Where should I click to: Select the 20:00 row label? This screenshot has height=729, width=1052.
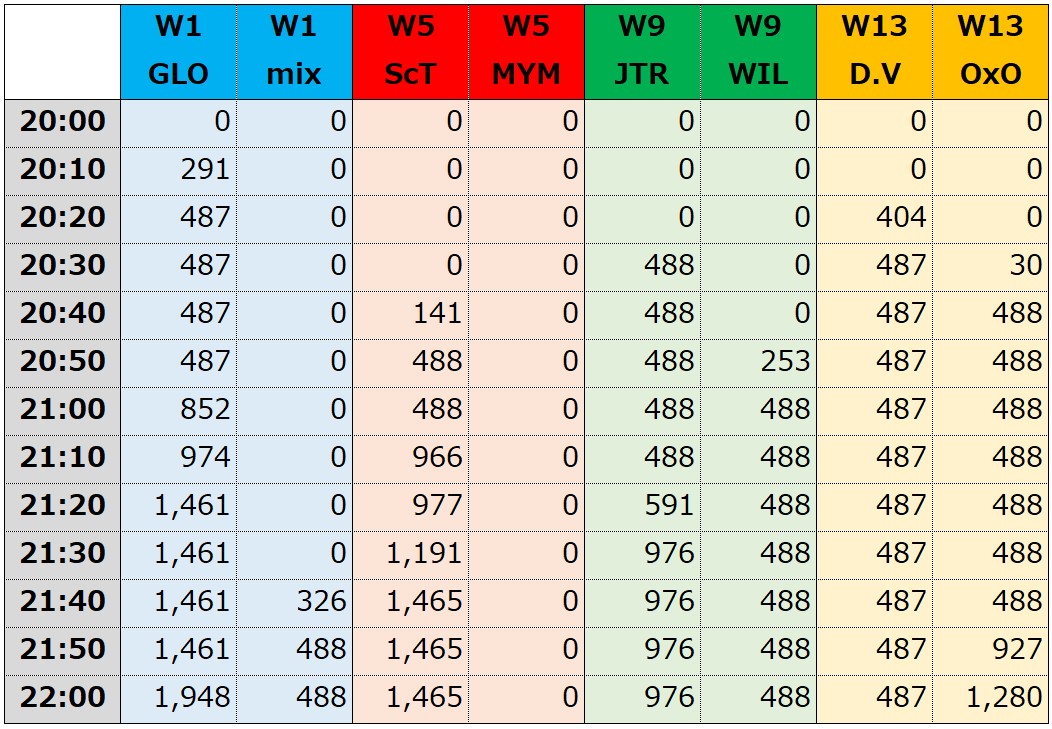pyautogui.click(x=62, y=123)
